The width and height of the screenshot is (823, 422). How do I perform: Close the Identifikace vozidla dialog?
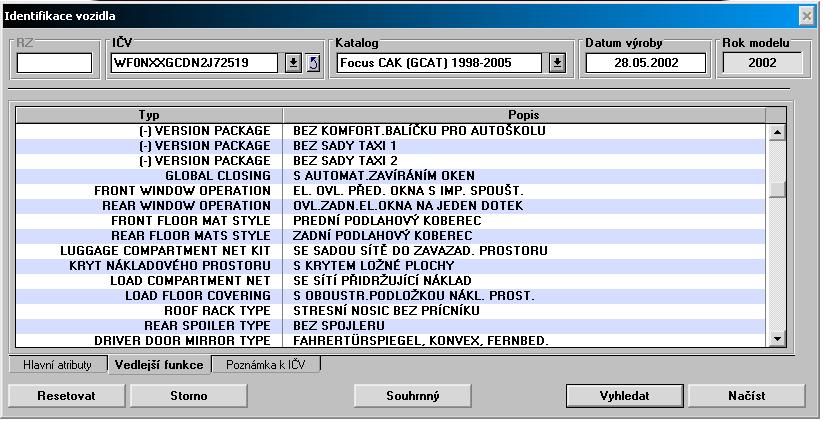[806, 17]
